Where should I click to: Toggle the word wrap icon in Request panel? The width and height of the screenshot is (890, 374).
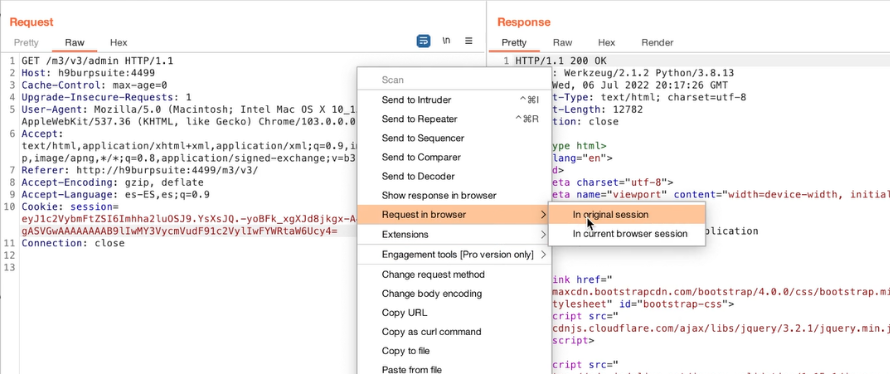(423, 41)
